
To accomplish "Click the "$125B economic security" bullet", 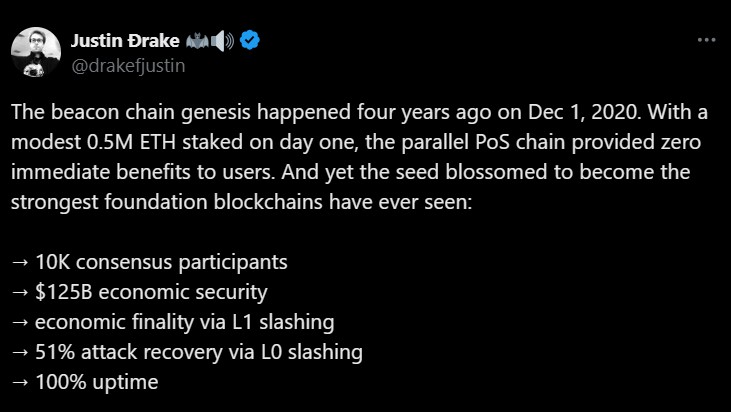I will click(x=150, y=294).
